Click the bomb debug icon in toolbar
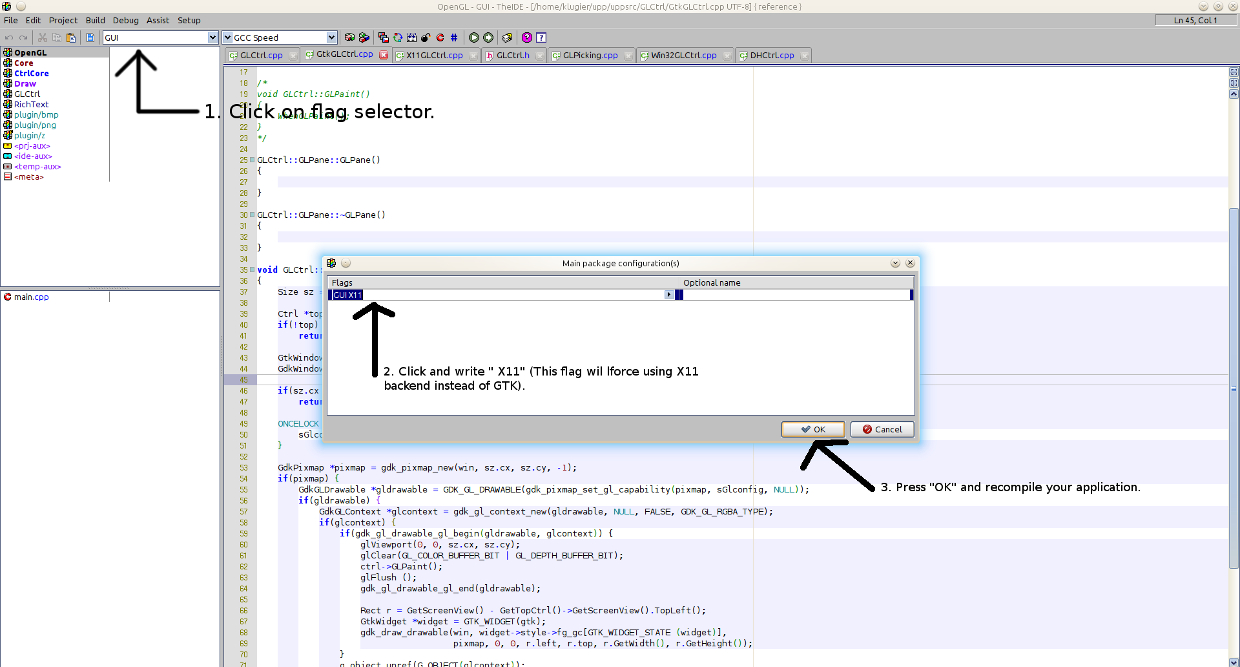This screenshot has width=1240, height=667. [426, 38]
